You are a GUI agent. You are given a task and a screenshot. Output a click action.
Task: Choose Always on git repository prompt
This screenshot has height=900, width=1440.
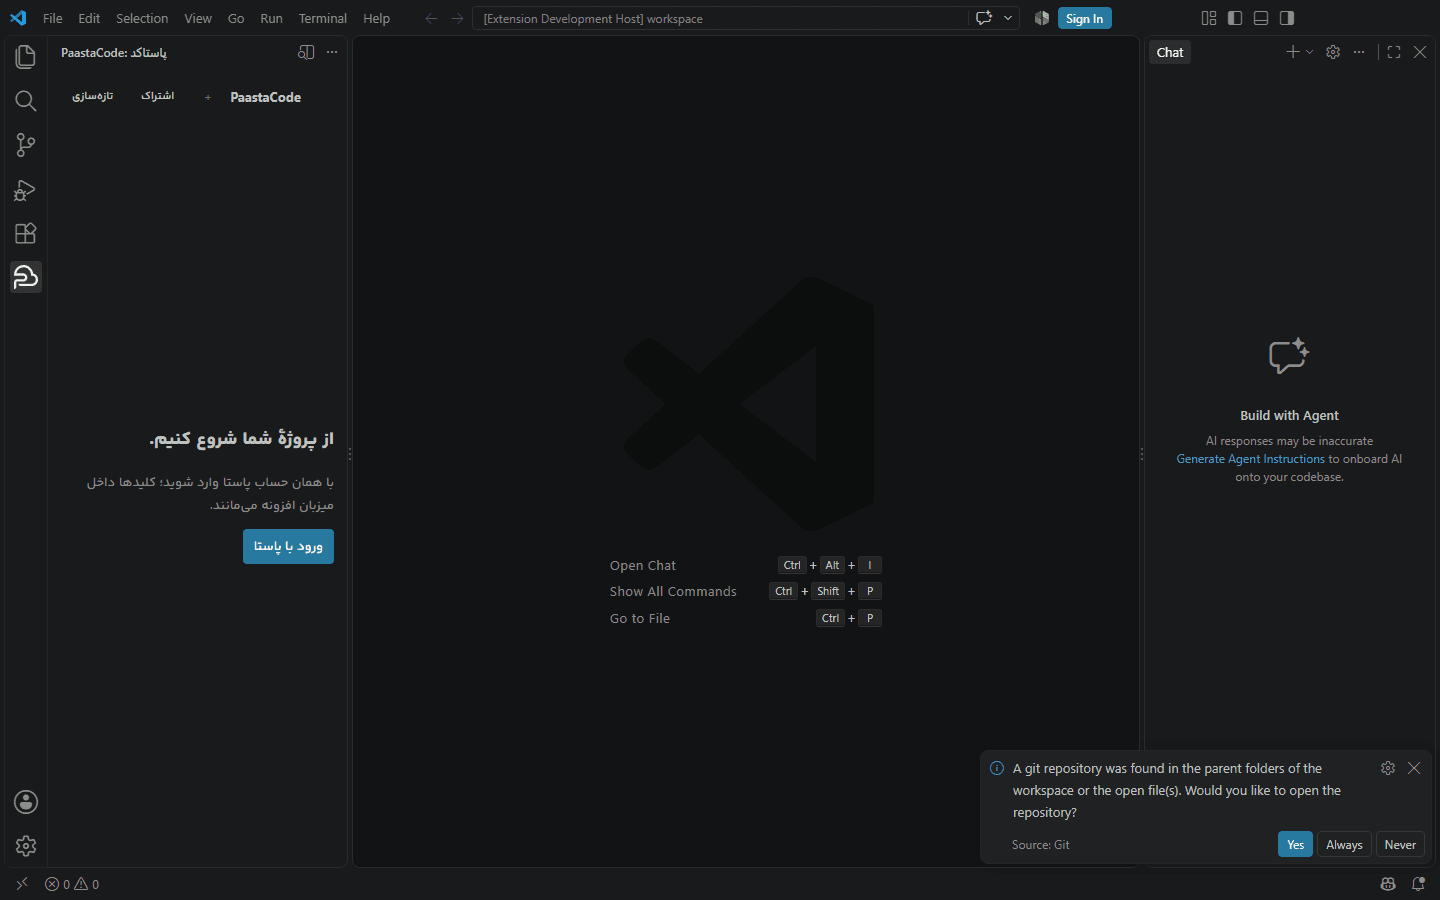[1344, 844]
